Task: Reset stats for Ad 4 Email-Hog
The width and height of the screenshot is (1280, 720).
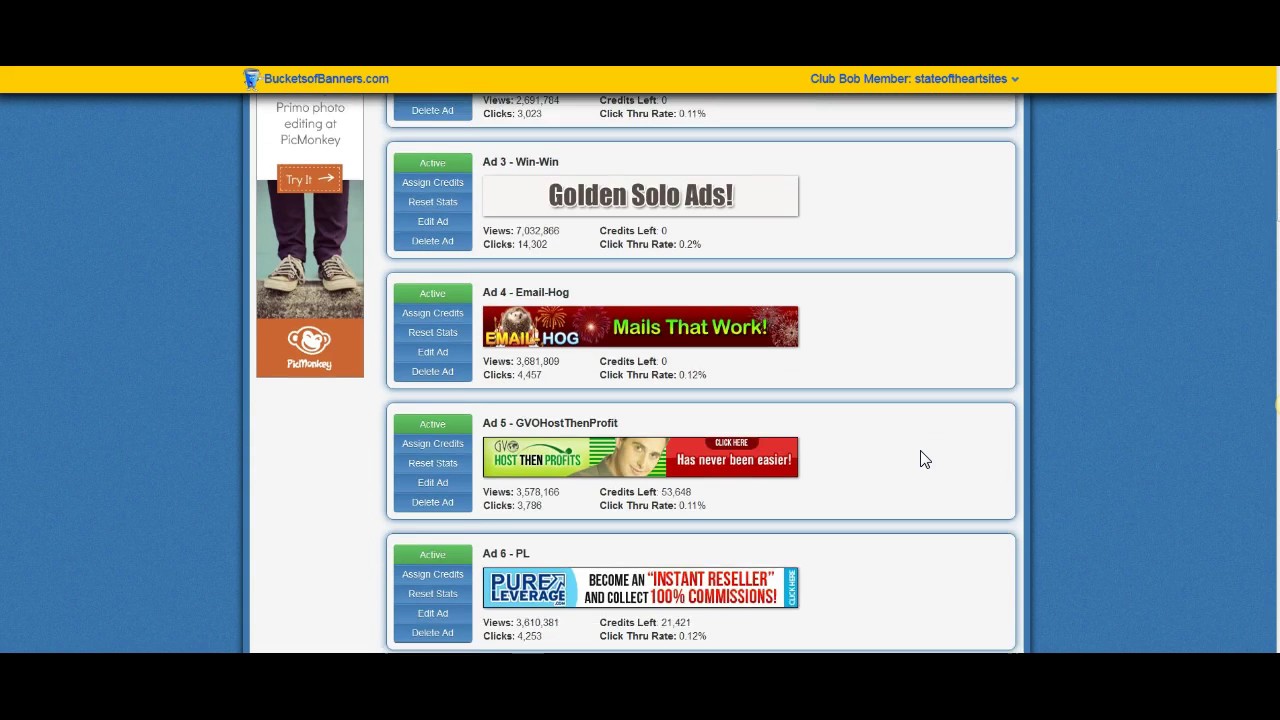Action: click(433, 332)
